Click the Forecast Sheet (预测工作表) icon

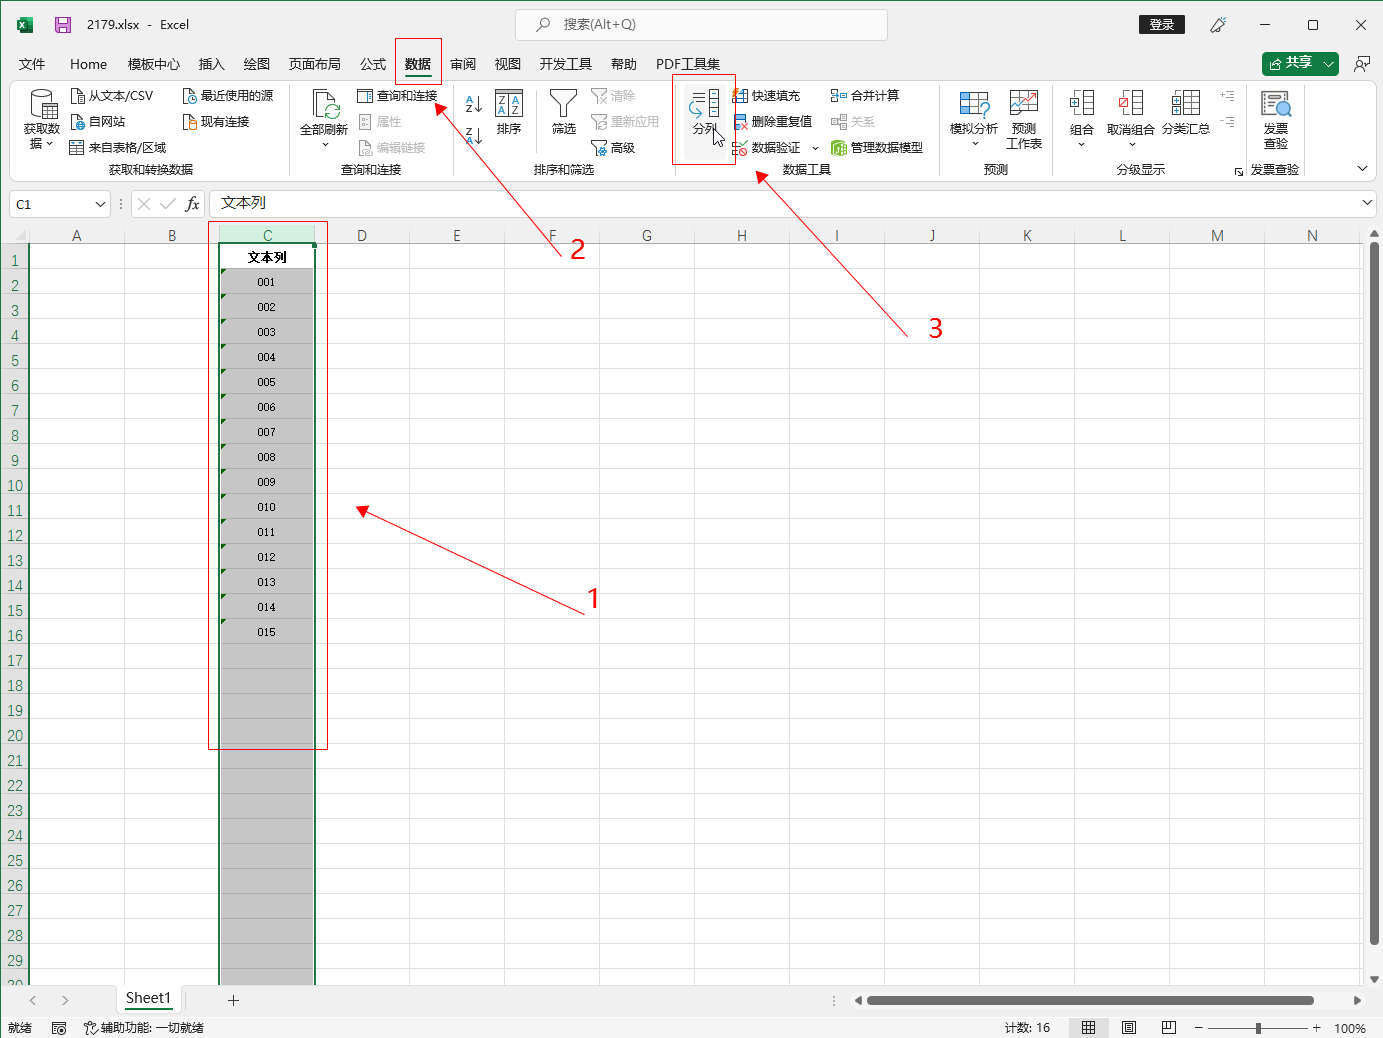(1023, 104)
